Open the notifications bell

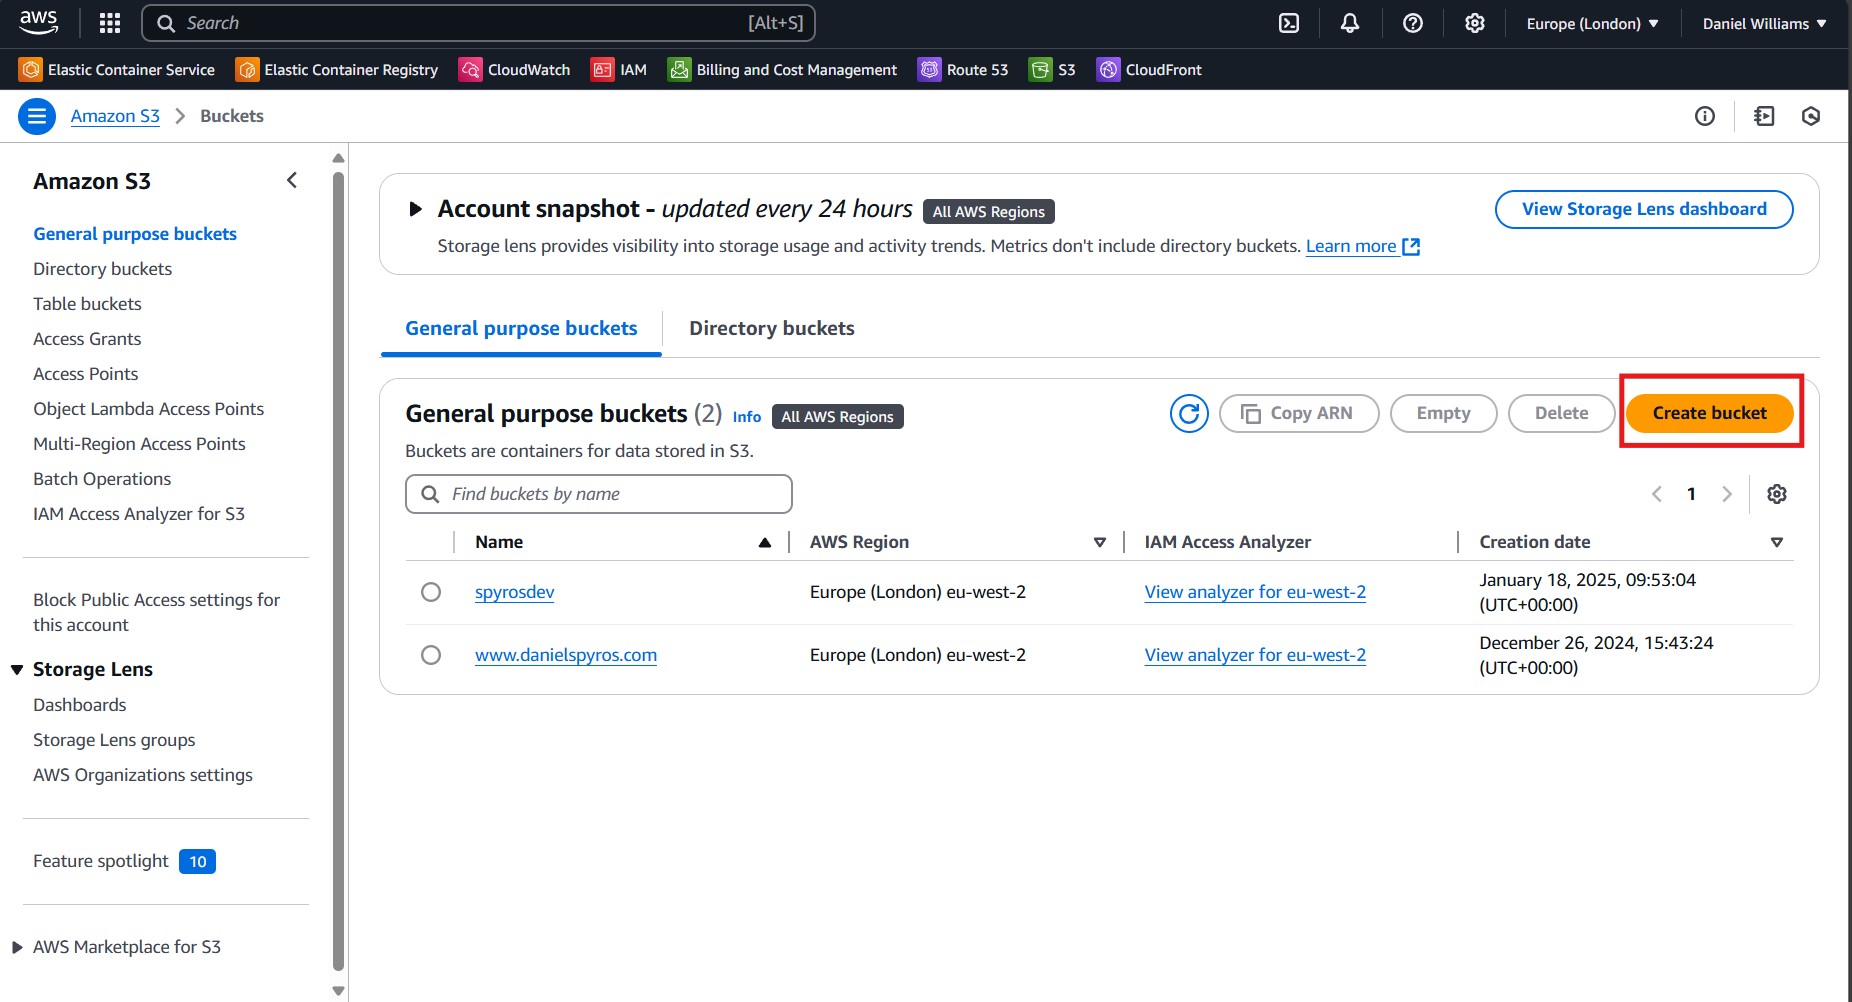coord(1349,23)
